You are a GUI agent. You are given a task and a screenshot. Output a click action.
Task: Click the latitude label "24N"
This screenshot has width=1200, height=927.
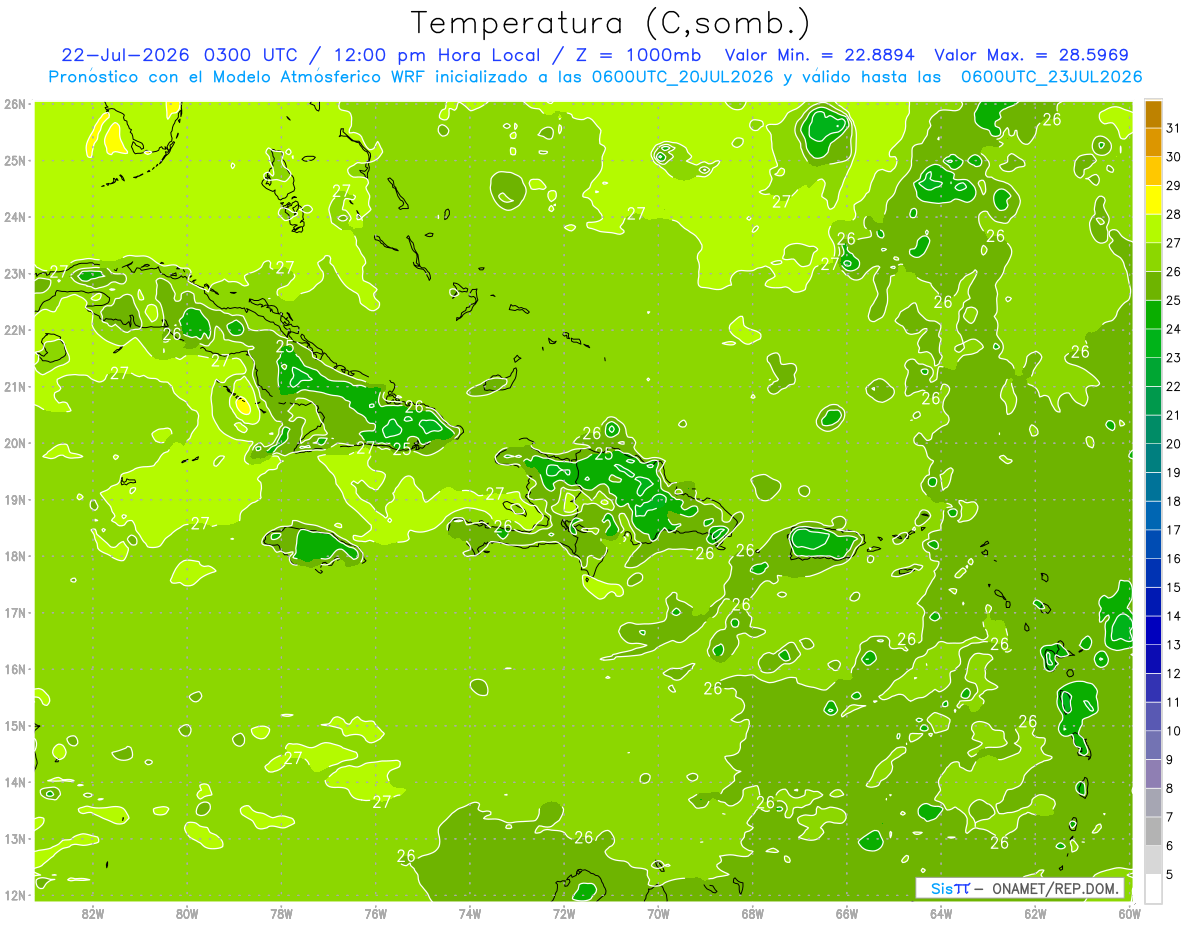pos(15,217)
